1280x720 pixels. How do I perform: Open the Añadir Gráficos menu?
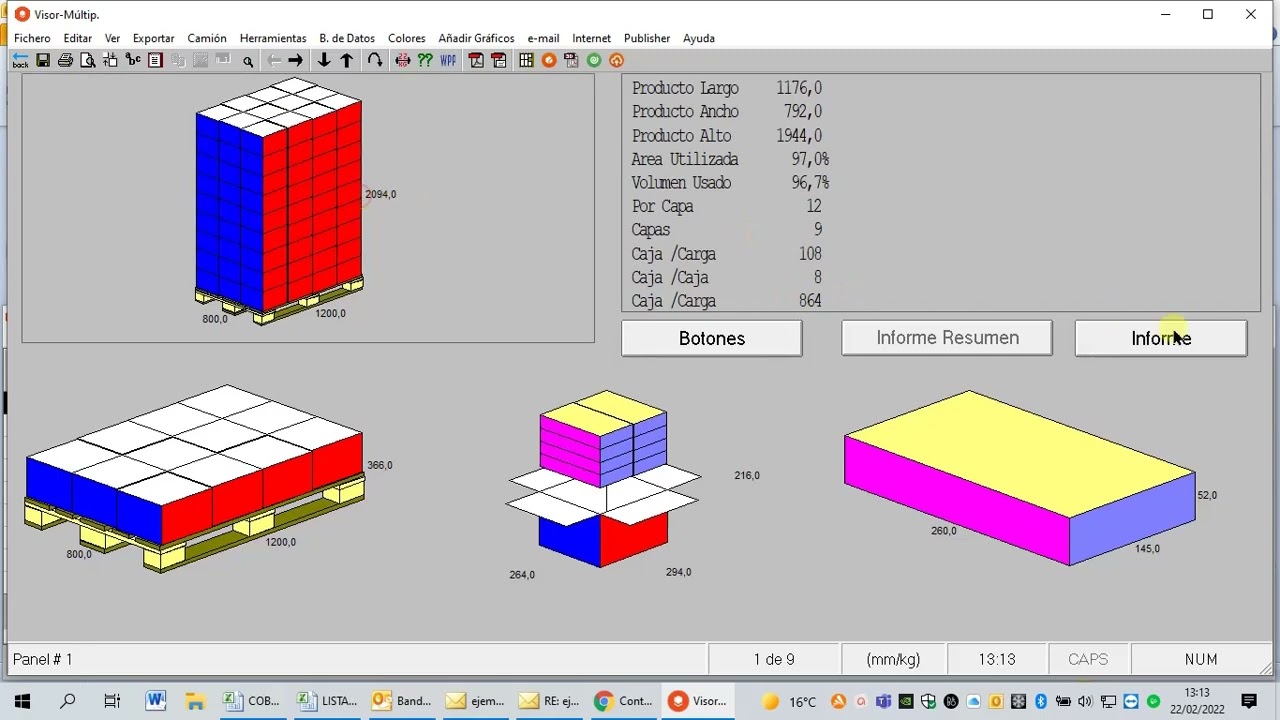coord(476,38)
